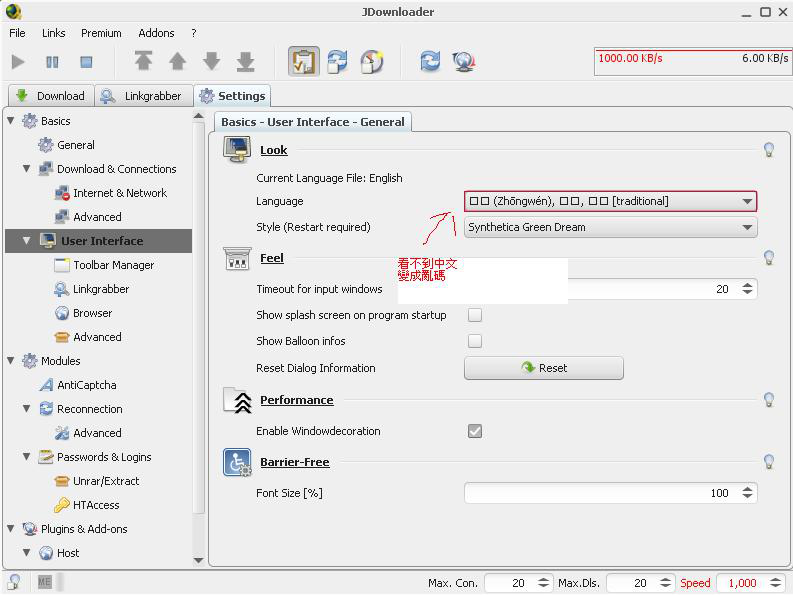Screen dimensions: 793x596
Task: Click the ME icon in status bar
Action: click(x=45, y=582)
